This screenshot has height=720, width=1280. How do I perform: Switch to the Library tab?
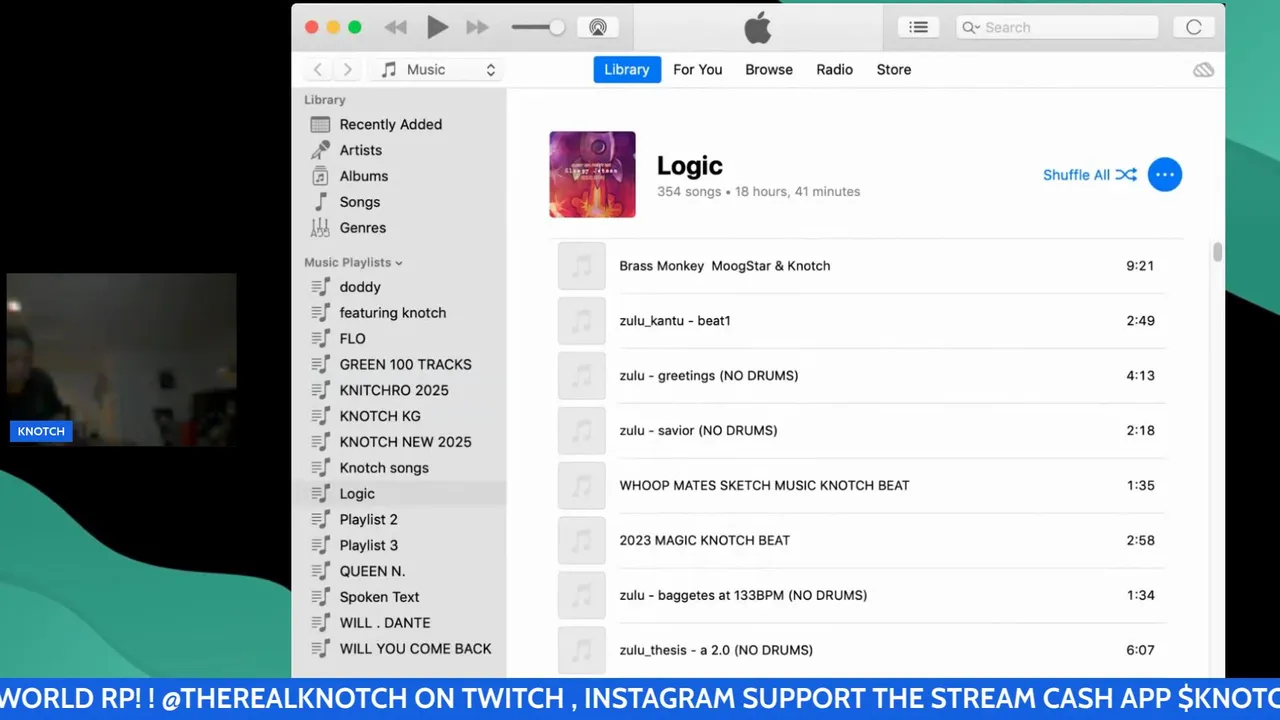point(627,69)
